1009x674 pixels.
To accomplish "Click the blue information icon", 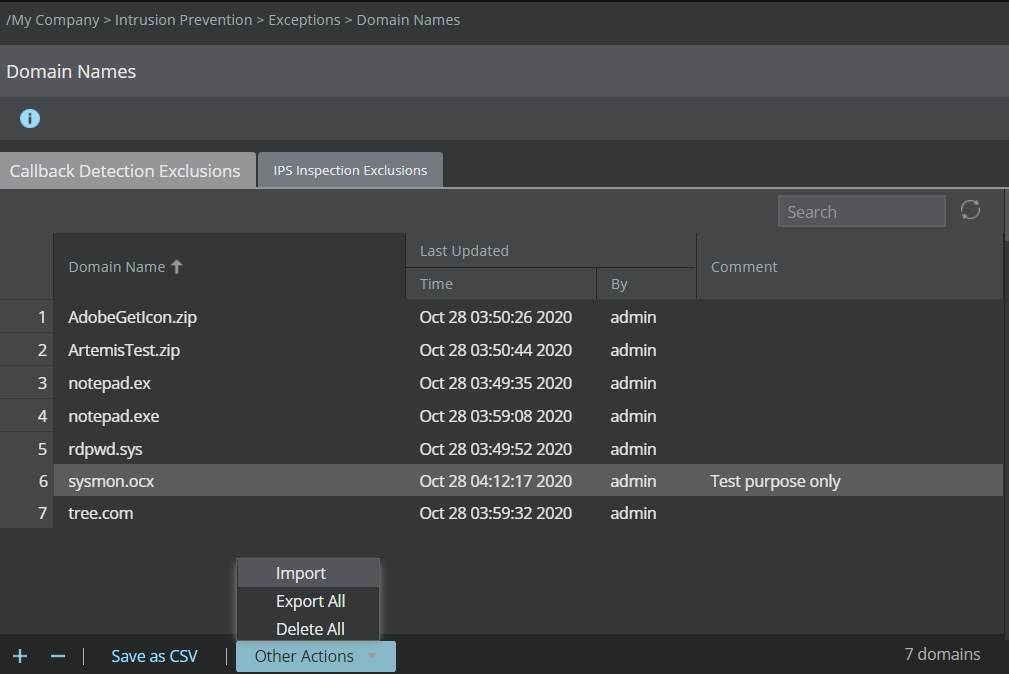I will click(30, 118).
